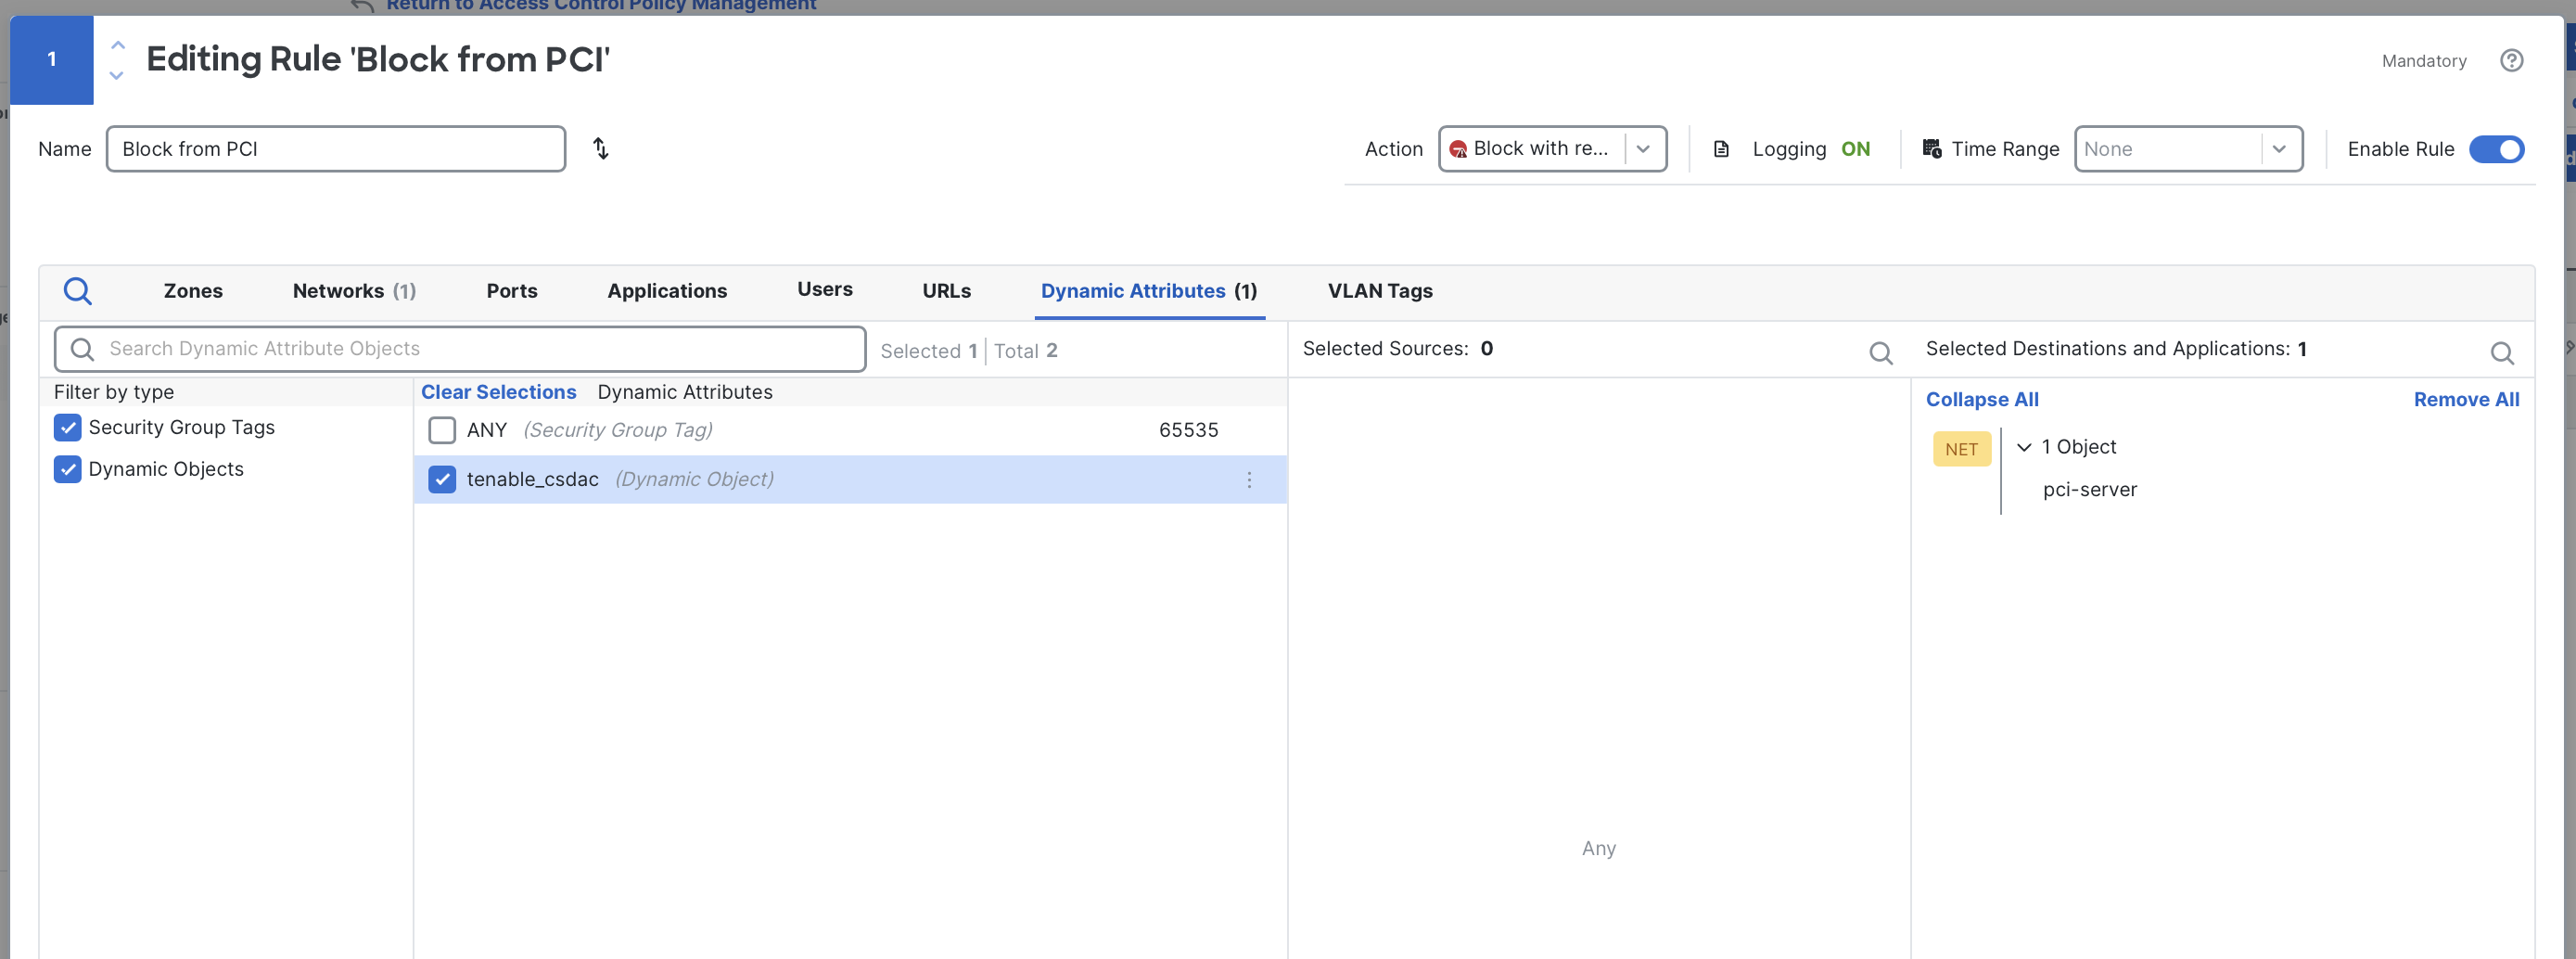
Task: Click the Clear Selections link
Action: [x=498, y=392]
